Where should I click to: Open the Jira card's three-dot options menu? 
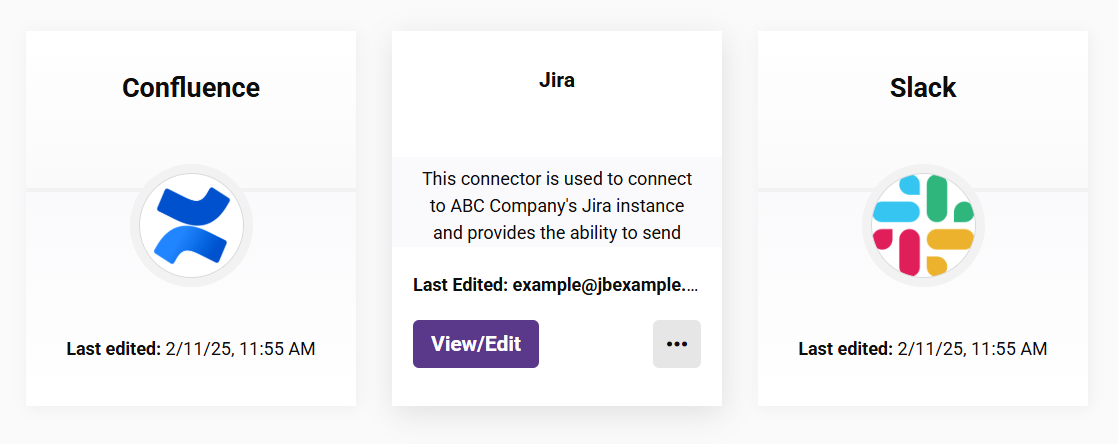(x=677, y=344)
